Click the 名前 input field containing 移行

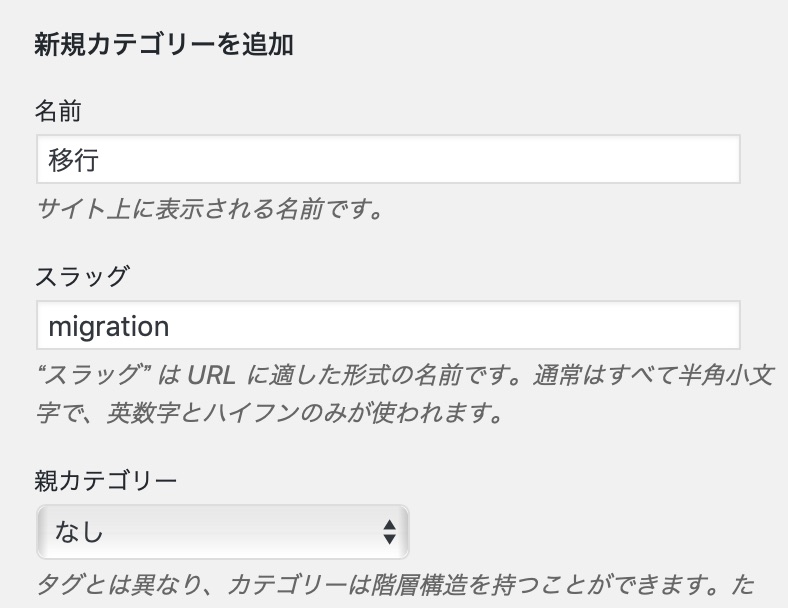(x=388, y=159)
